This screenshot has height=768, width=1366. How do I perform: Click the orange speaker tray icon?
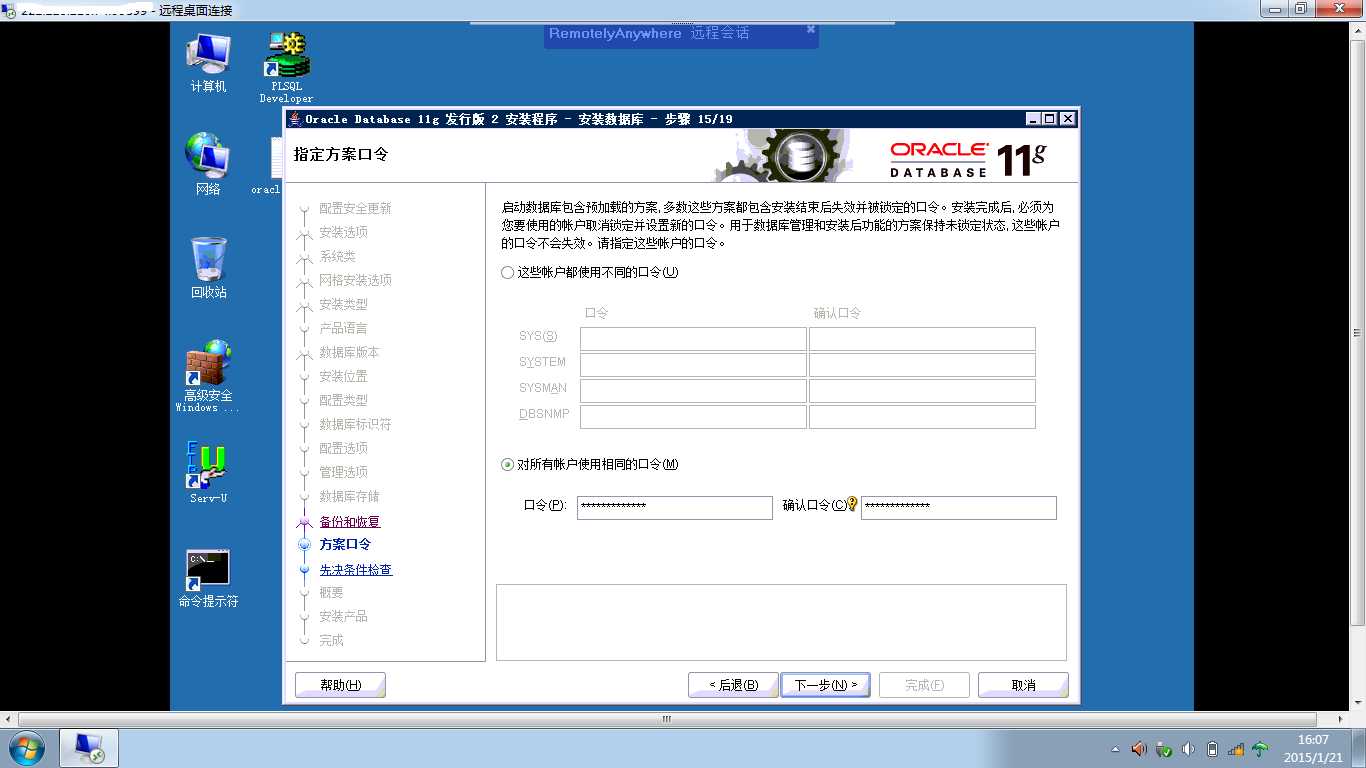click(x=1139, y=748)
